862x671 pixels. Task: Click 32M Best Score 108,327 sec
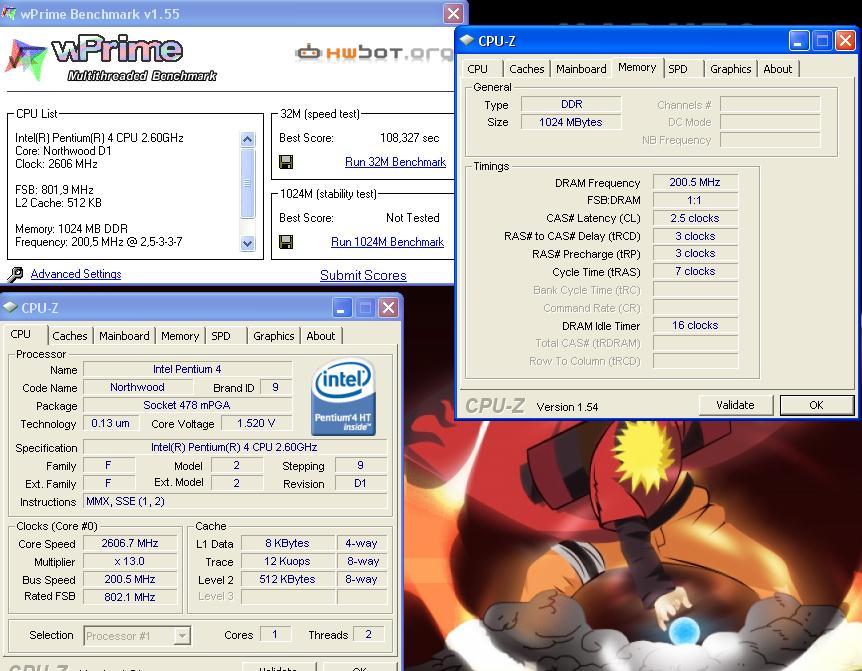click(x=410, y=138)
